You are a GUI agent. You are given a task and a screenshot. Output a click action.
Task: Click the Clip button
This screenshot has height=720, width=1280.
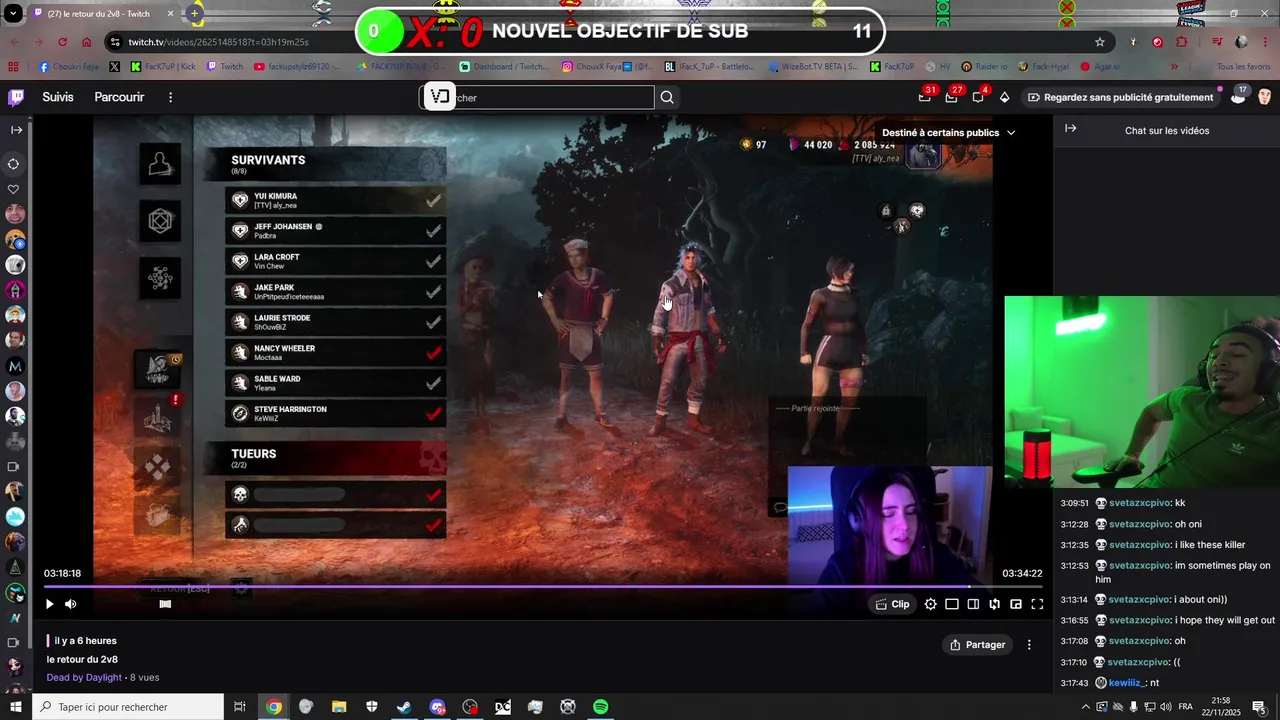[892, 604]
